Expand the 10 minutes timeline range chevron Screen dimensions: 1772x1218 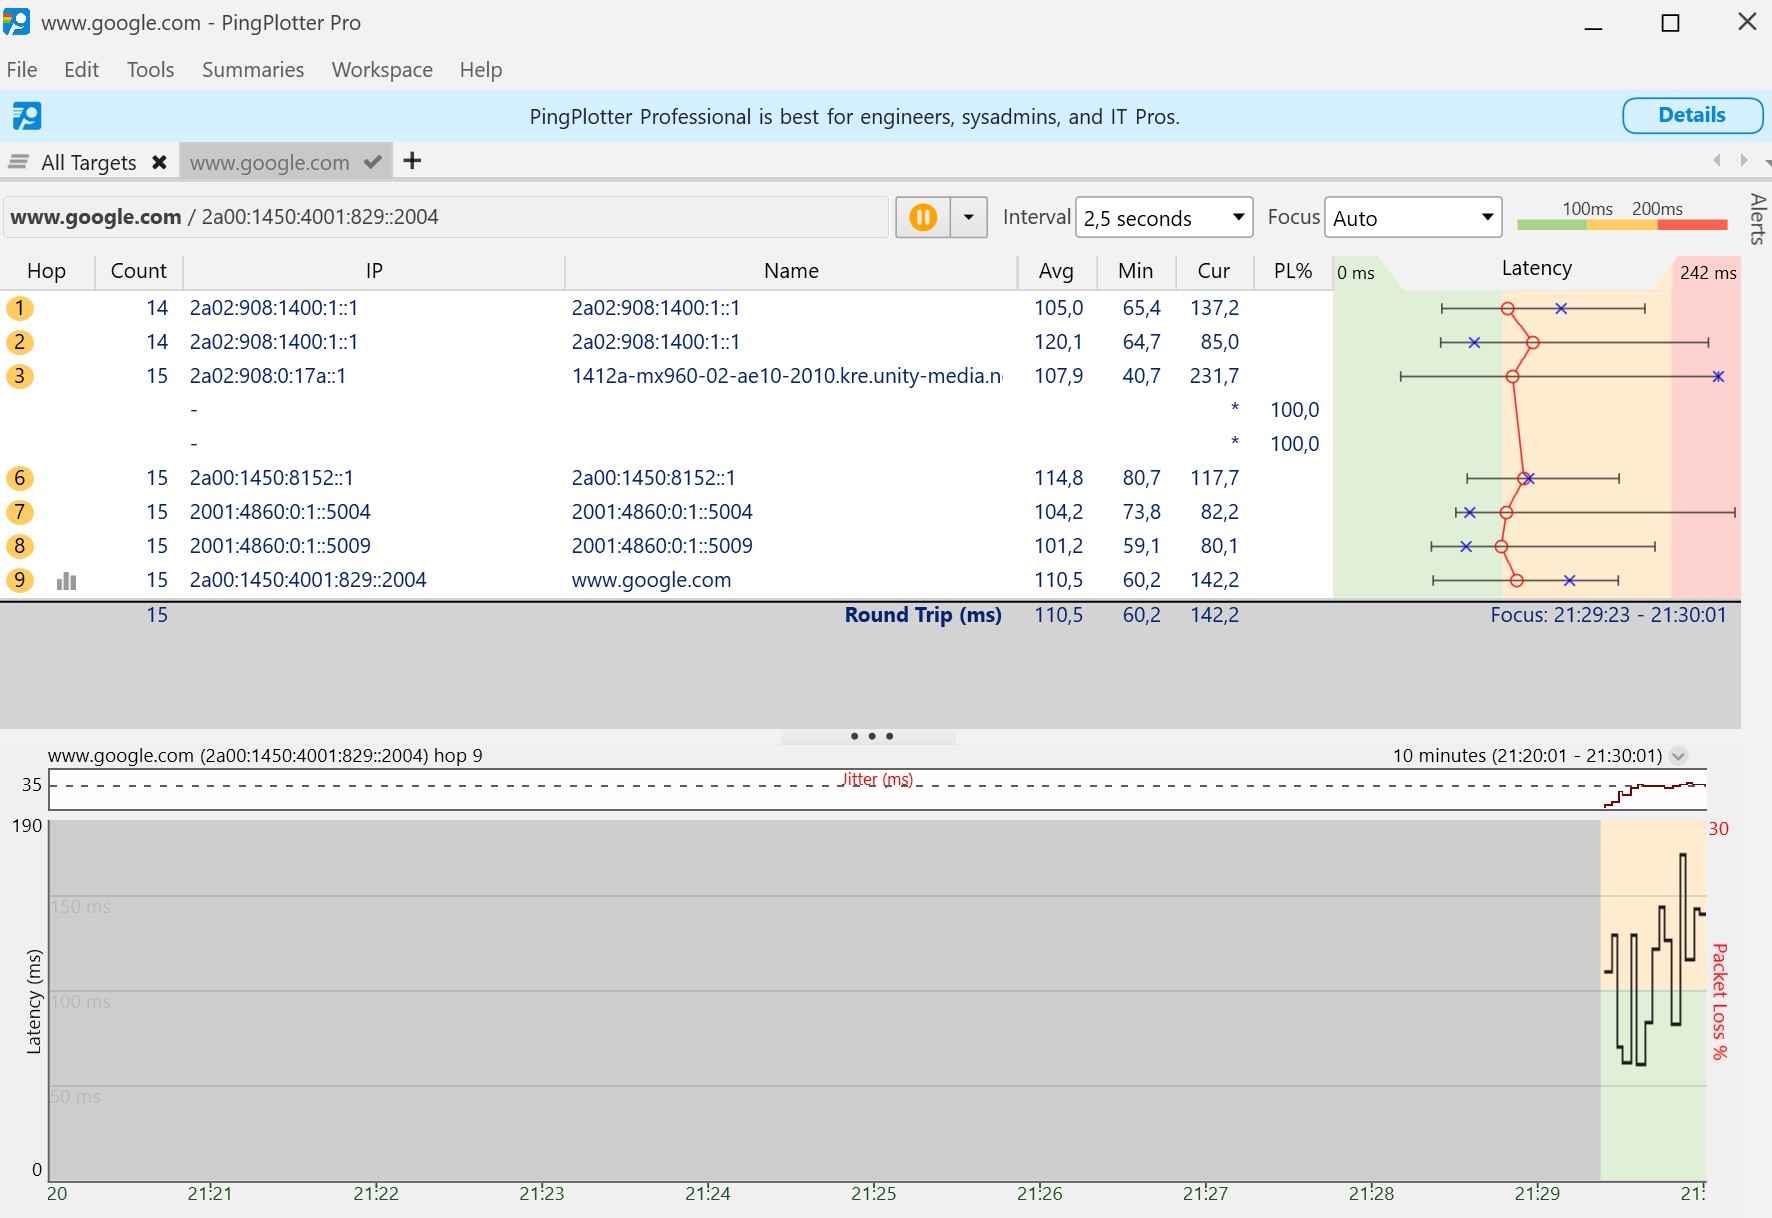pyautogui.click(x=1679, y=756)
